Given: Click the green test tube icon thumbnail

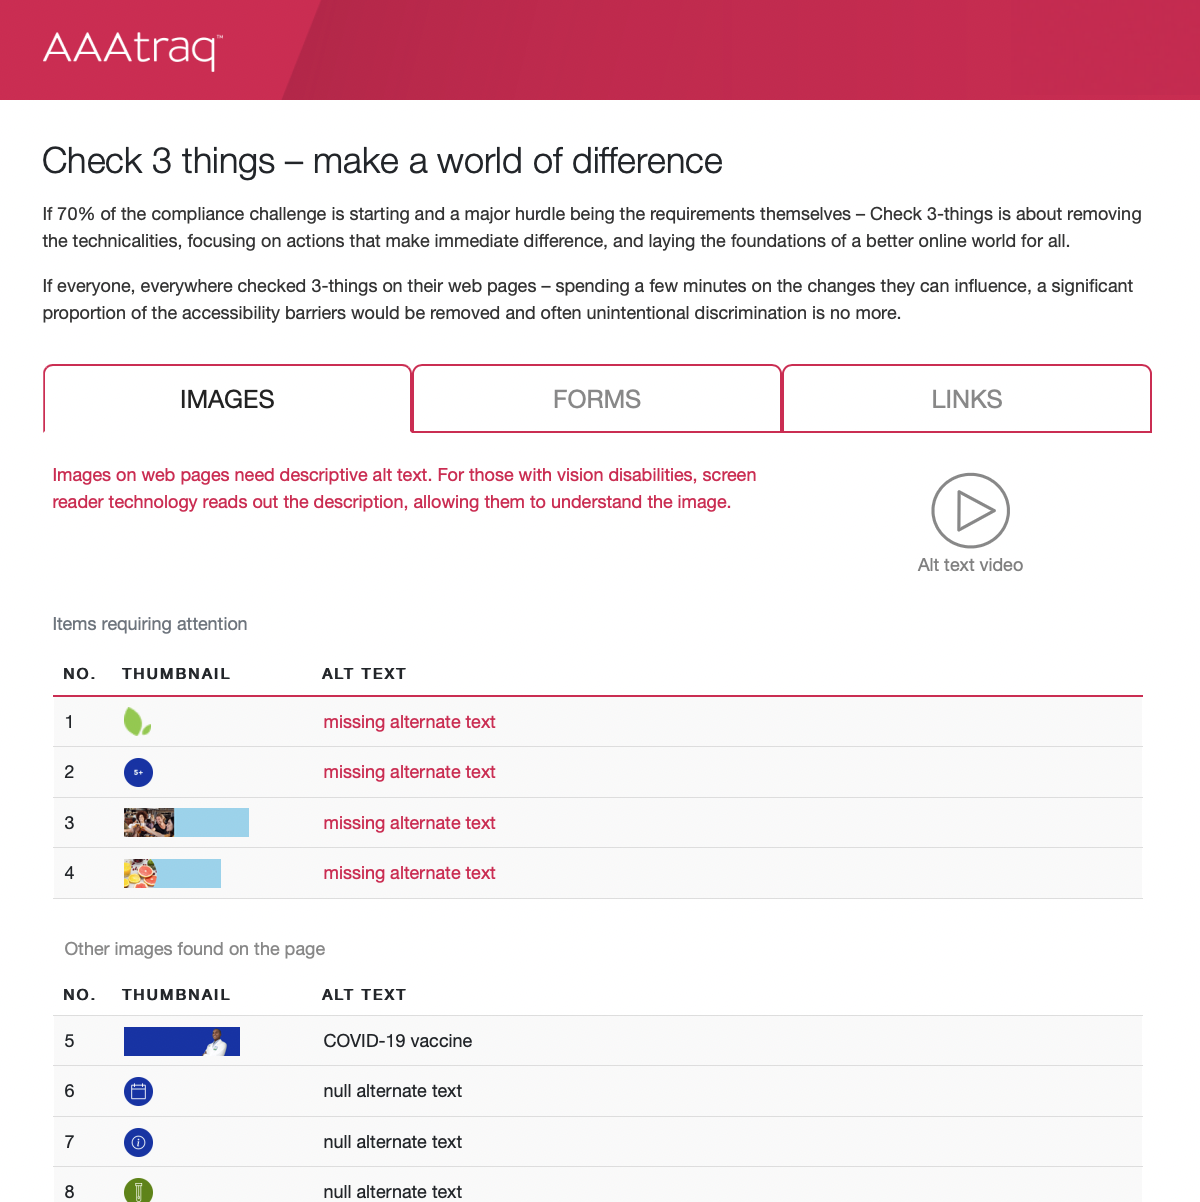Looking at the screenshot, I should tap(138, 1190).
